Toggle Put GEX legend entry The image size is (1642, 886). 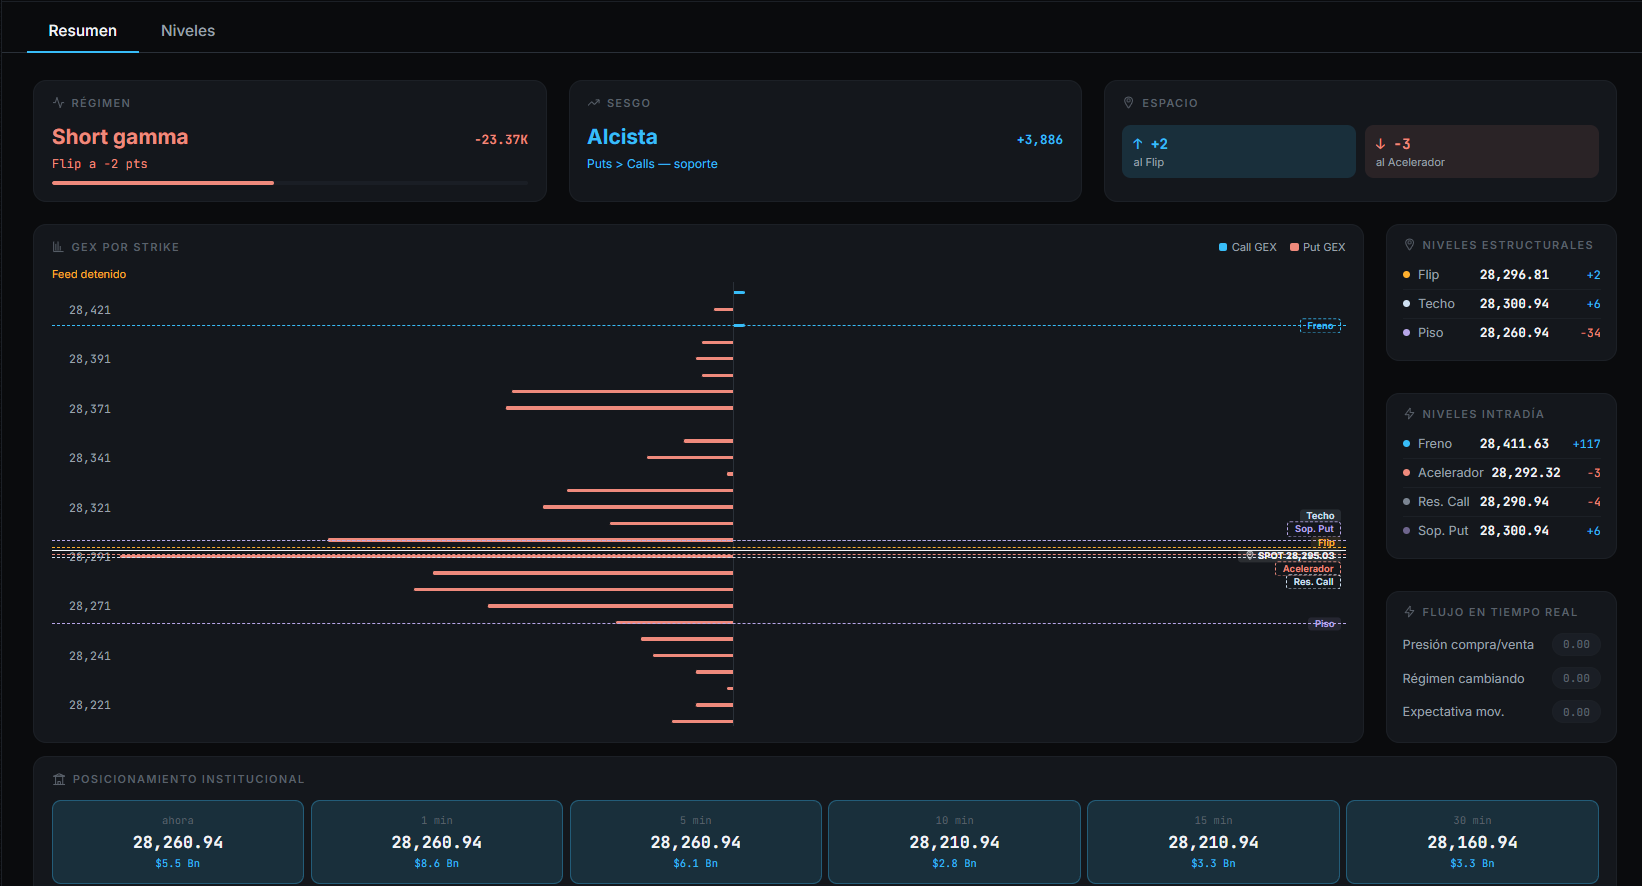(1317, 247)
